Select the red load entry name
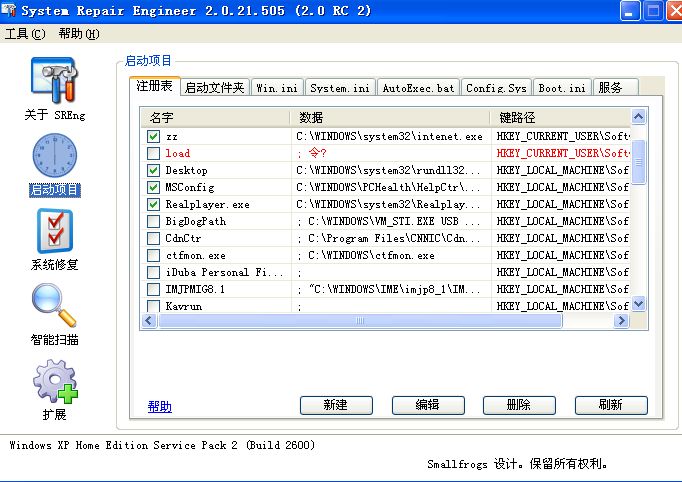The height and width of the screenshot is (482, 682). [x=177, y=153]
